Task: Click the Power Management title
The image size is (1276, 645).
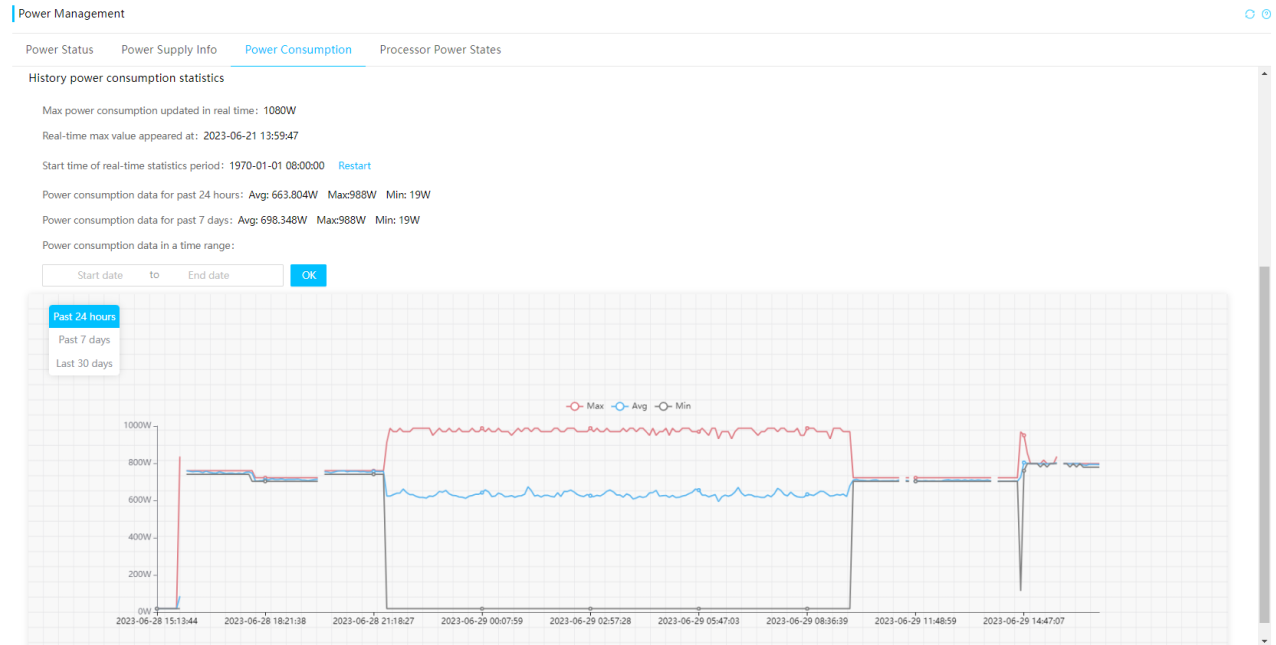Action: coord(72,14)
